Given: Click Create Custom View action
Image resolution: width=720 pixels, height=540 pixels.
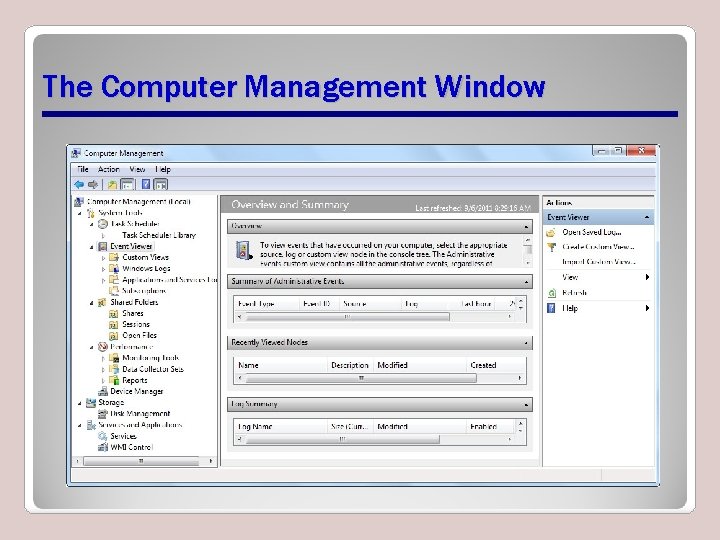Looking at the screenshot, I should pos(598,247).
